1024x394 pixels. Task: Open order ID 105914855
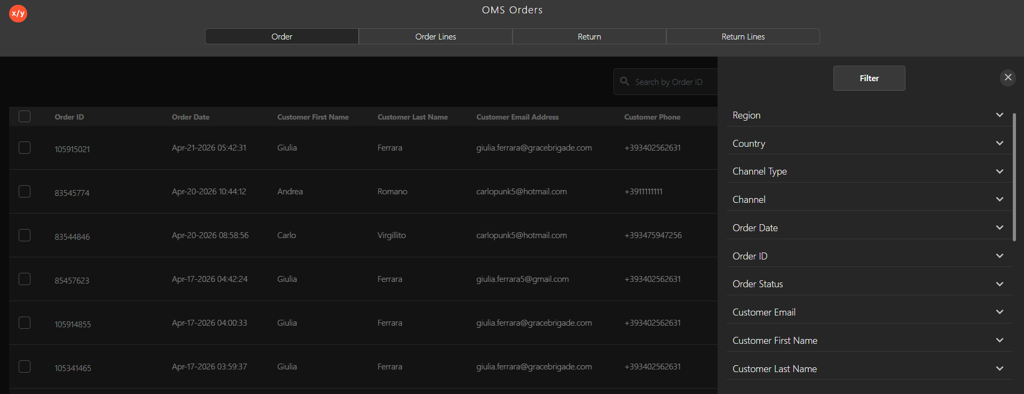point(72,325)
